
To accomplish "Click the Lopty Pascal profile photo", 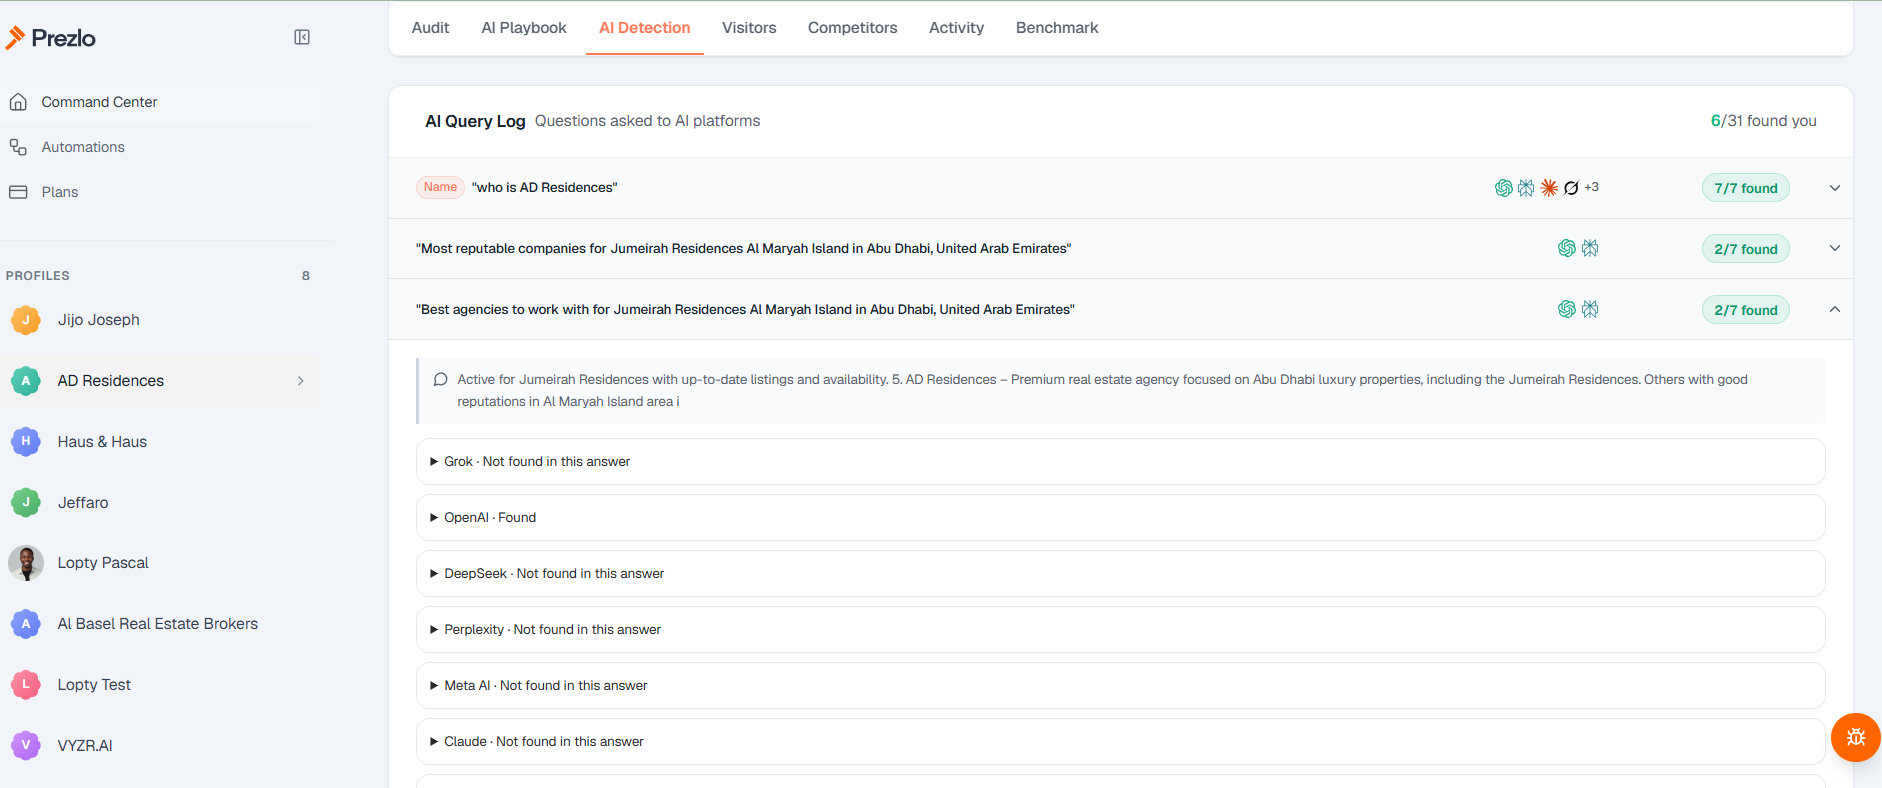I will click(26, 563).
